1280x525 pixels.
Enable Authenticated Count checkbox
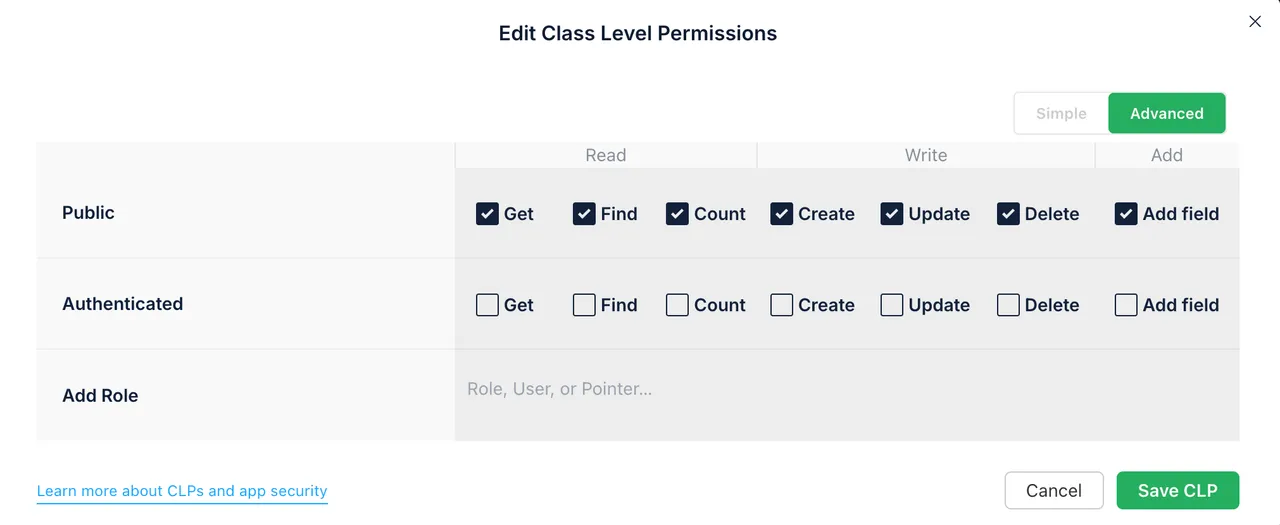677,305
